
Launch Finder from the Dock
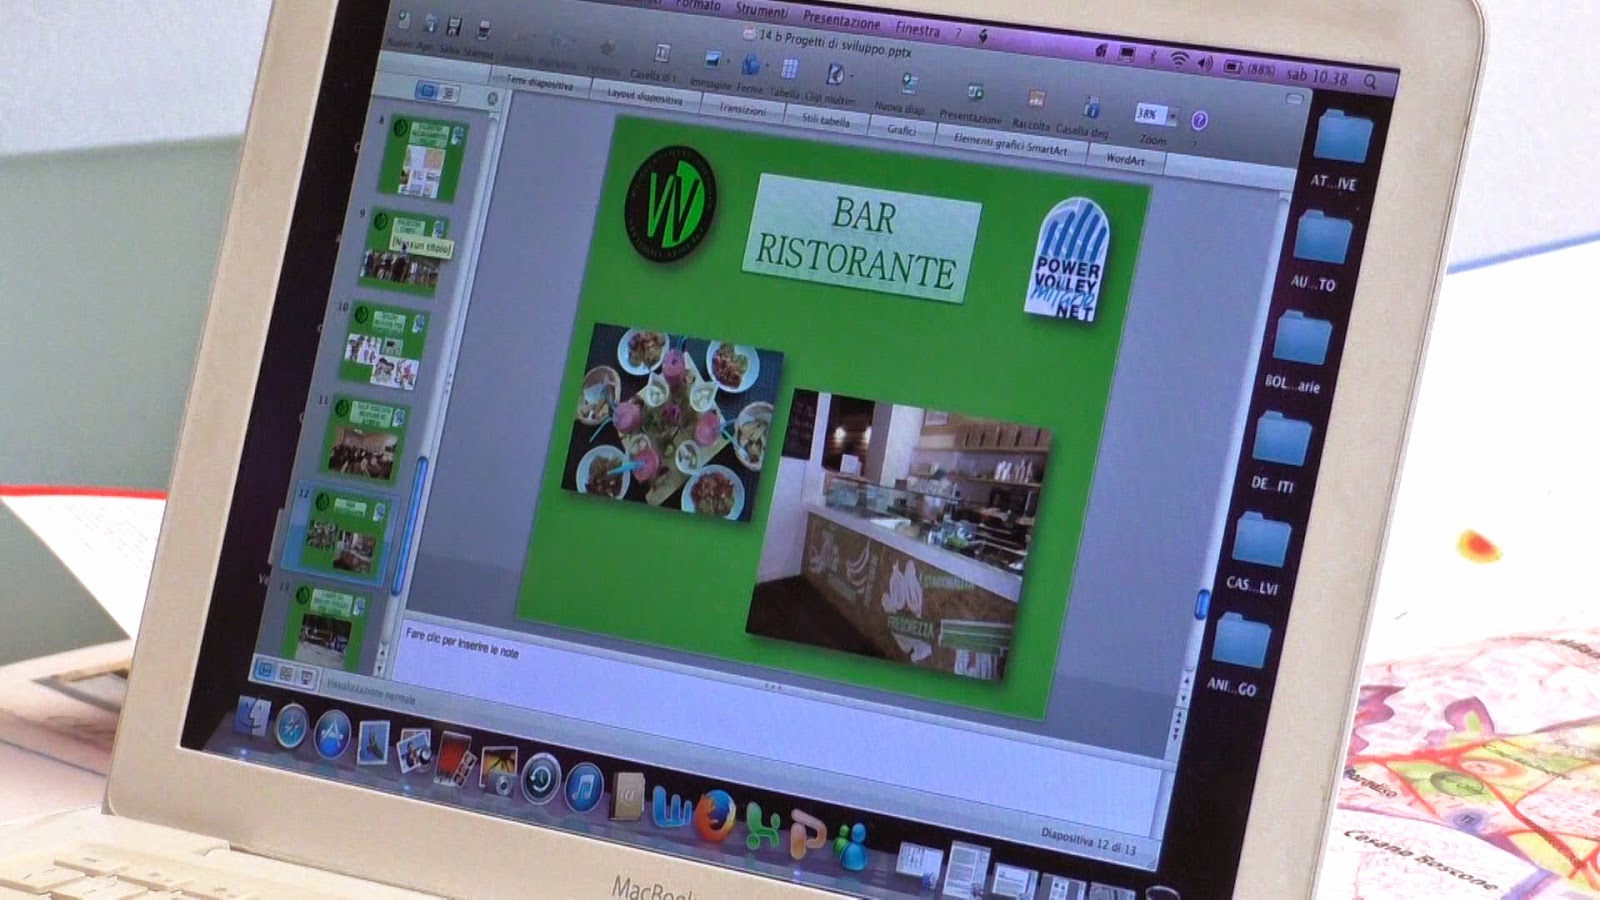(250, 718)
